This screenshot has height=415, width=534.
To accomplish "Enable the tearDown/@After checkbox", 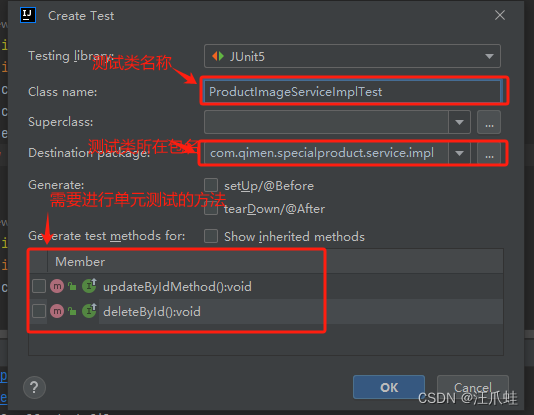I will pyautogui.click(x=211, y=209).
